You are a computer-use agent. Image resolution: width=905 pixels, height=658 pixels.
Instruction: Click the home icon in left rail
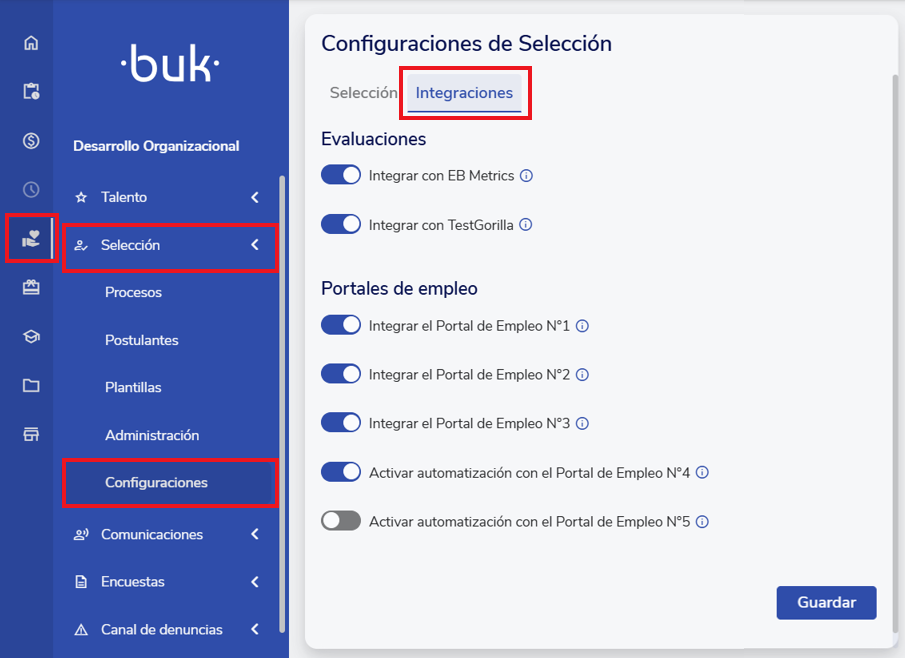31,43
